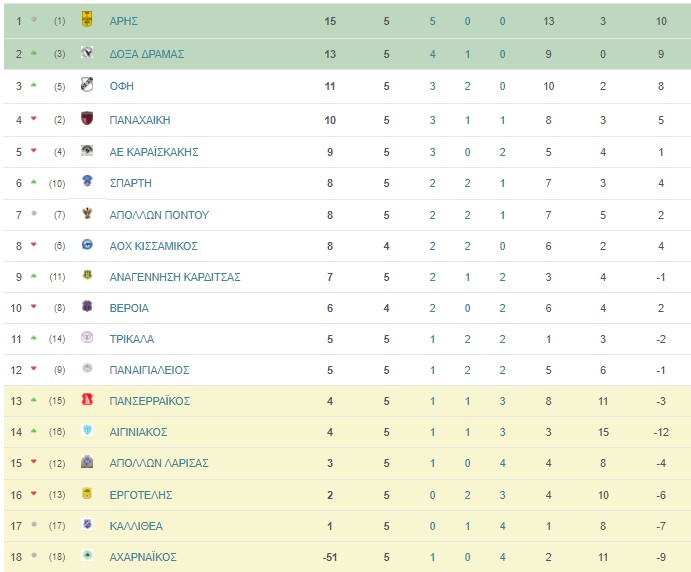Open the ΑΠΟΛΛΩΝ ΛΑΡΙΣΑΣ team page
Image resolution: width=691 pixels, height=572 pixels.
(x=159, y=463)
